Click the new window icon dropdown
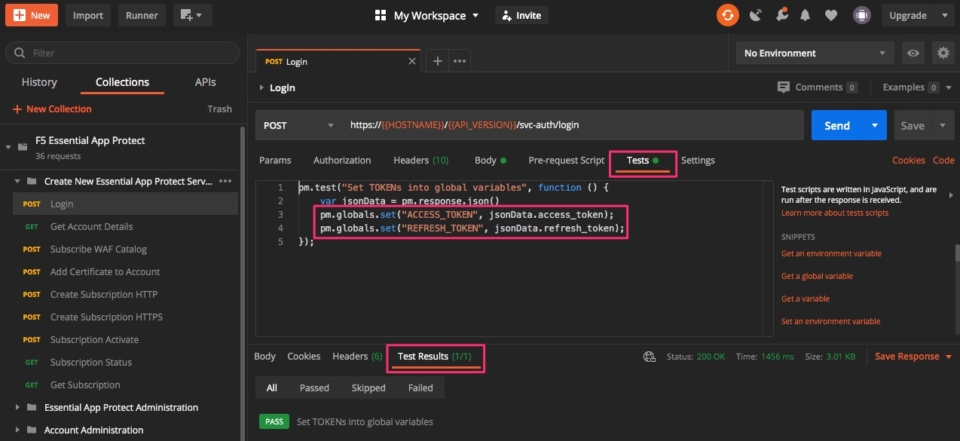Screen dimensions: 960x441 (192, 15)
